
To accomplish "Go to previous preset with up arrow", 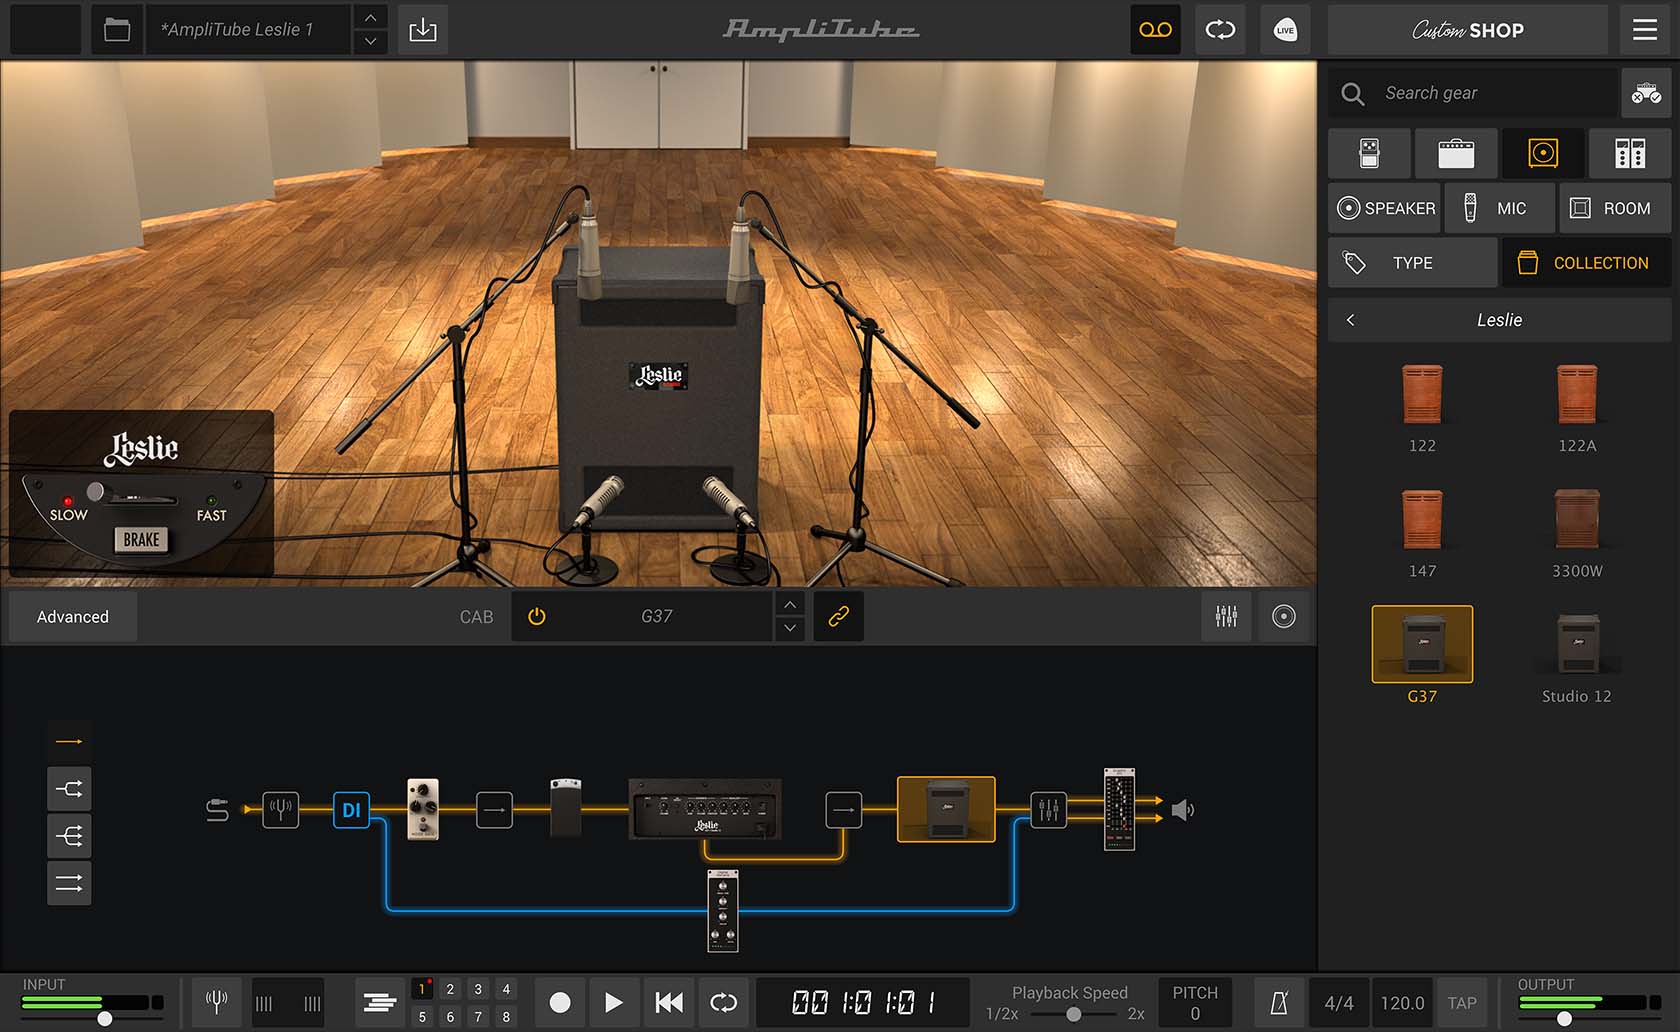I will point(371,18).
